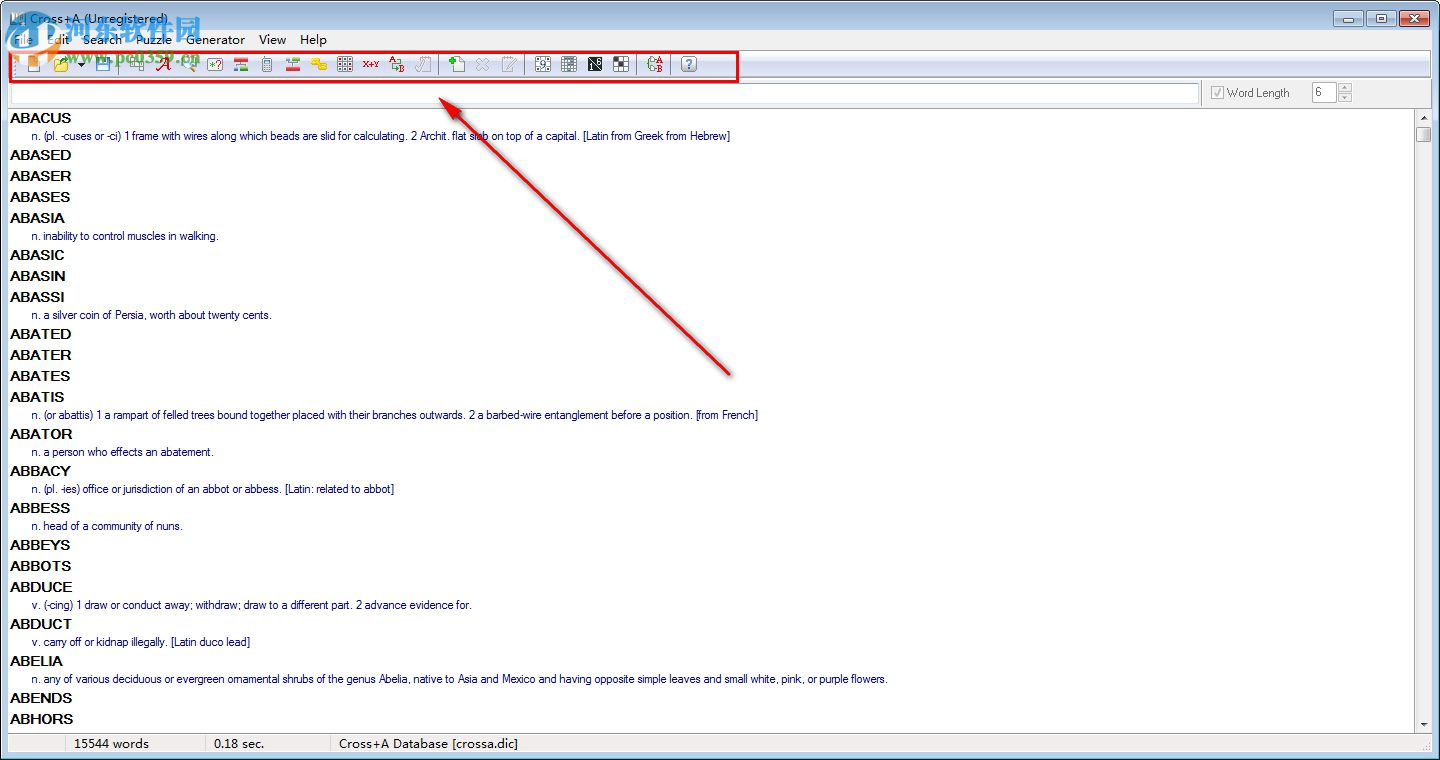The width and height of the screenshot is (1440, 760).
Task: Select the word ABHORS
Action: 42,719
